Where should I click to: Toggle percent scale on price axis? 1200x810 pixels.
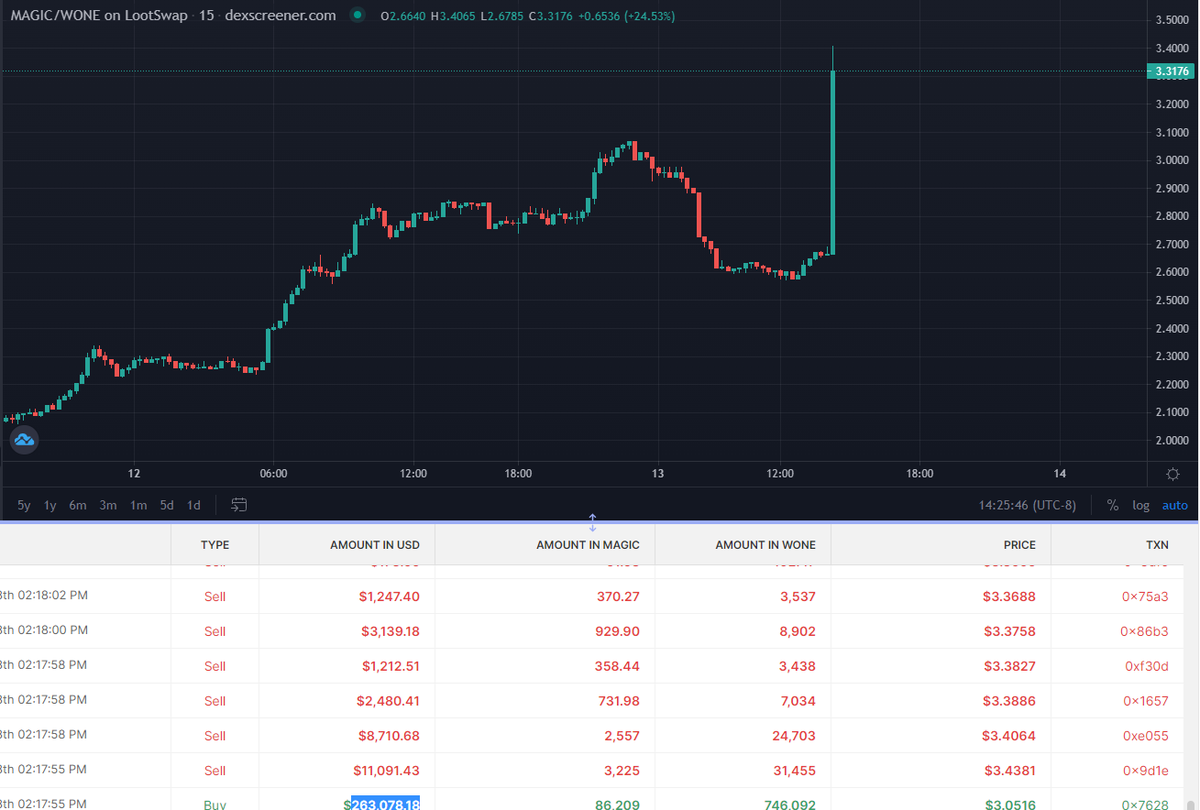[x=1112, y=505]
